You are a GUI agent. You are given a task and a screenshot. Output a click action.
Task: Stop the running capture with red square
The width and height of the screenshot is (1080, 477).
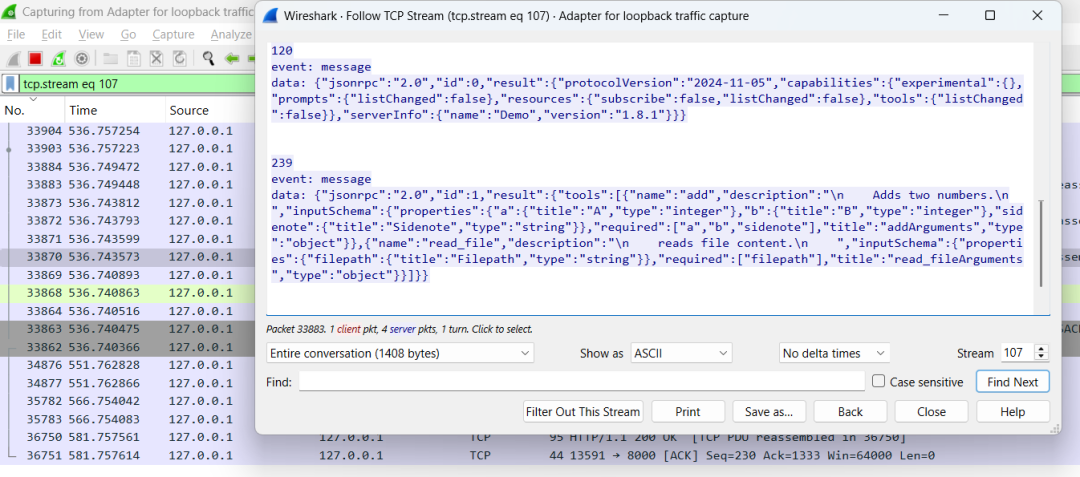(35, 59)
